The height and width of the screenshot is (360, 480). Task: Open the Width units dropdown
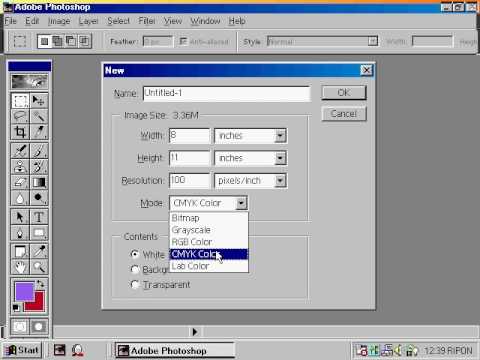[x=280, y=136]
